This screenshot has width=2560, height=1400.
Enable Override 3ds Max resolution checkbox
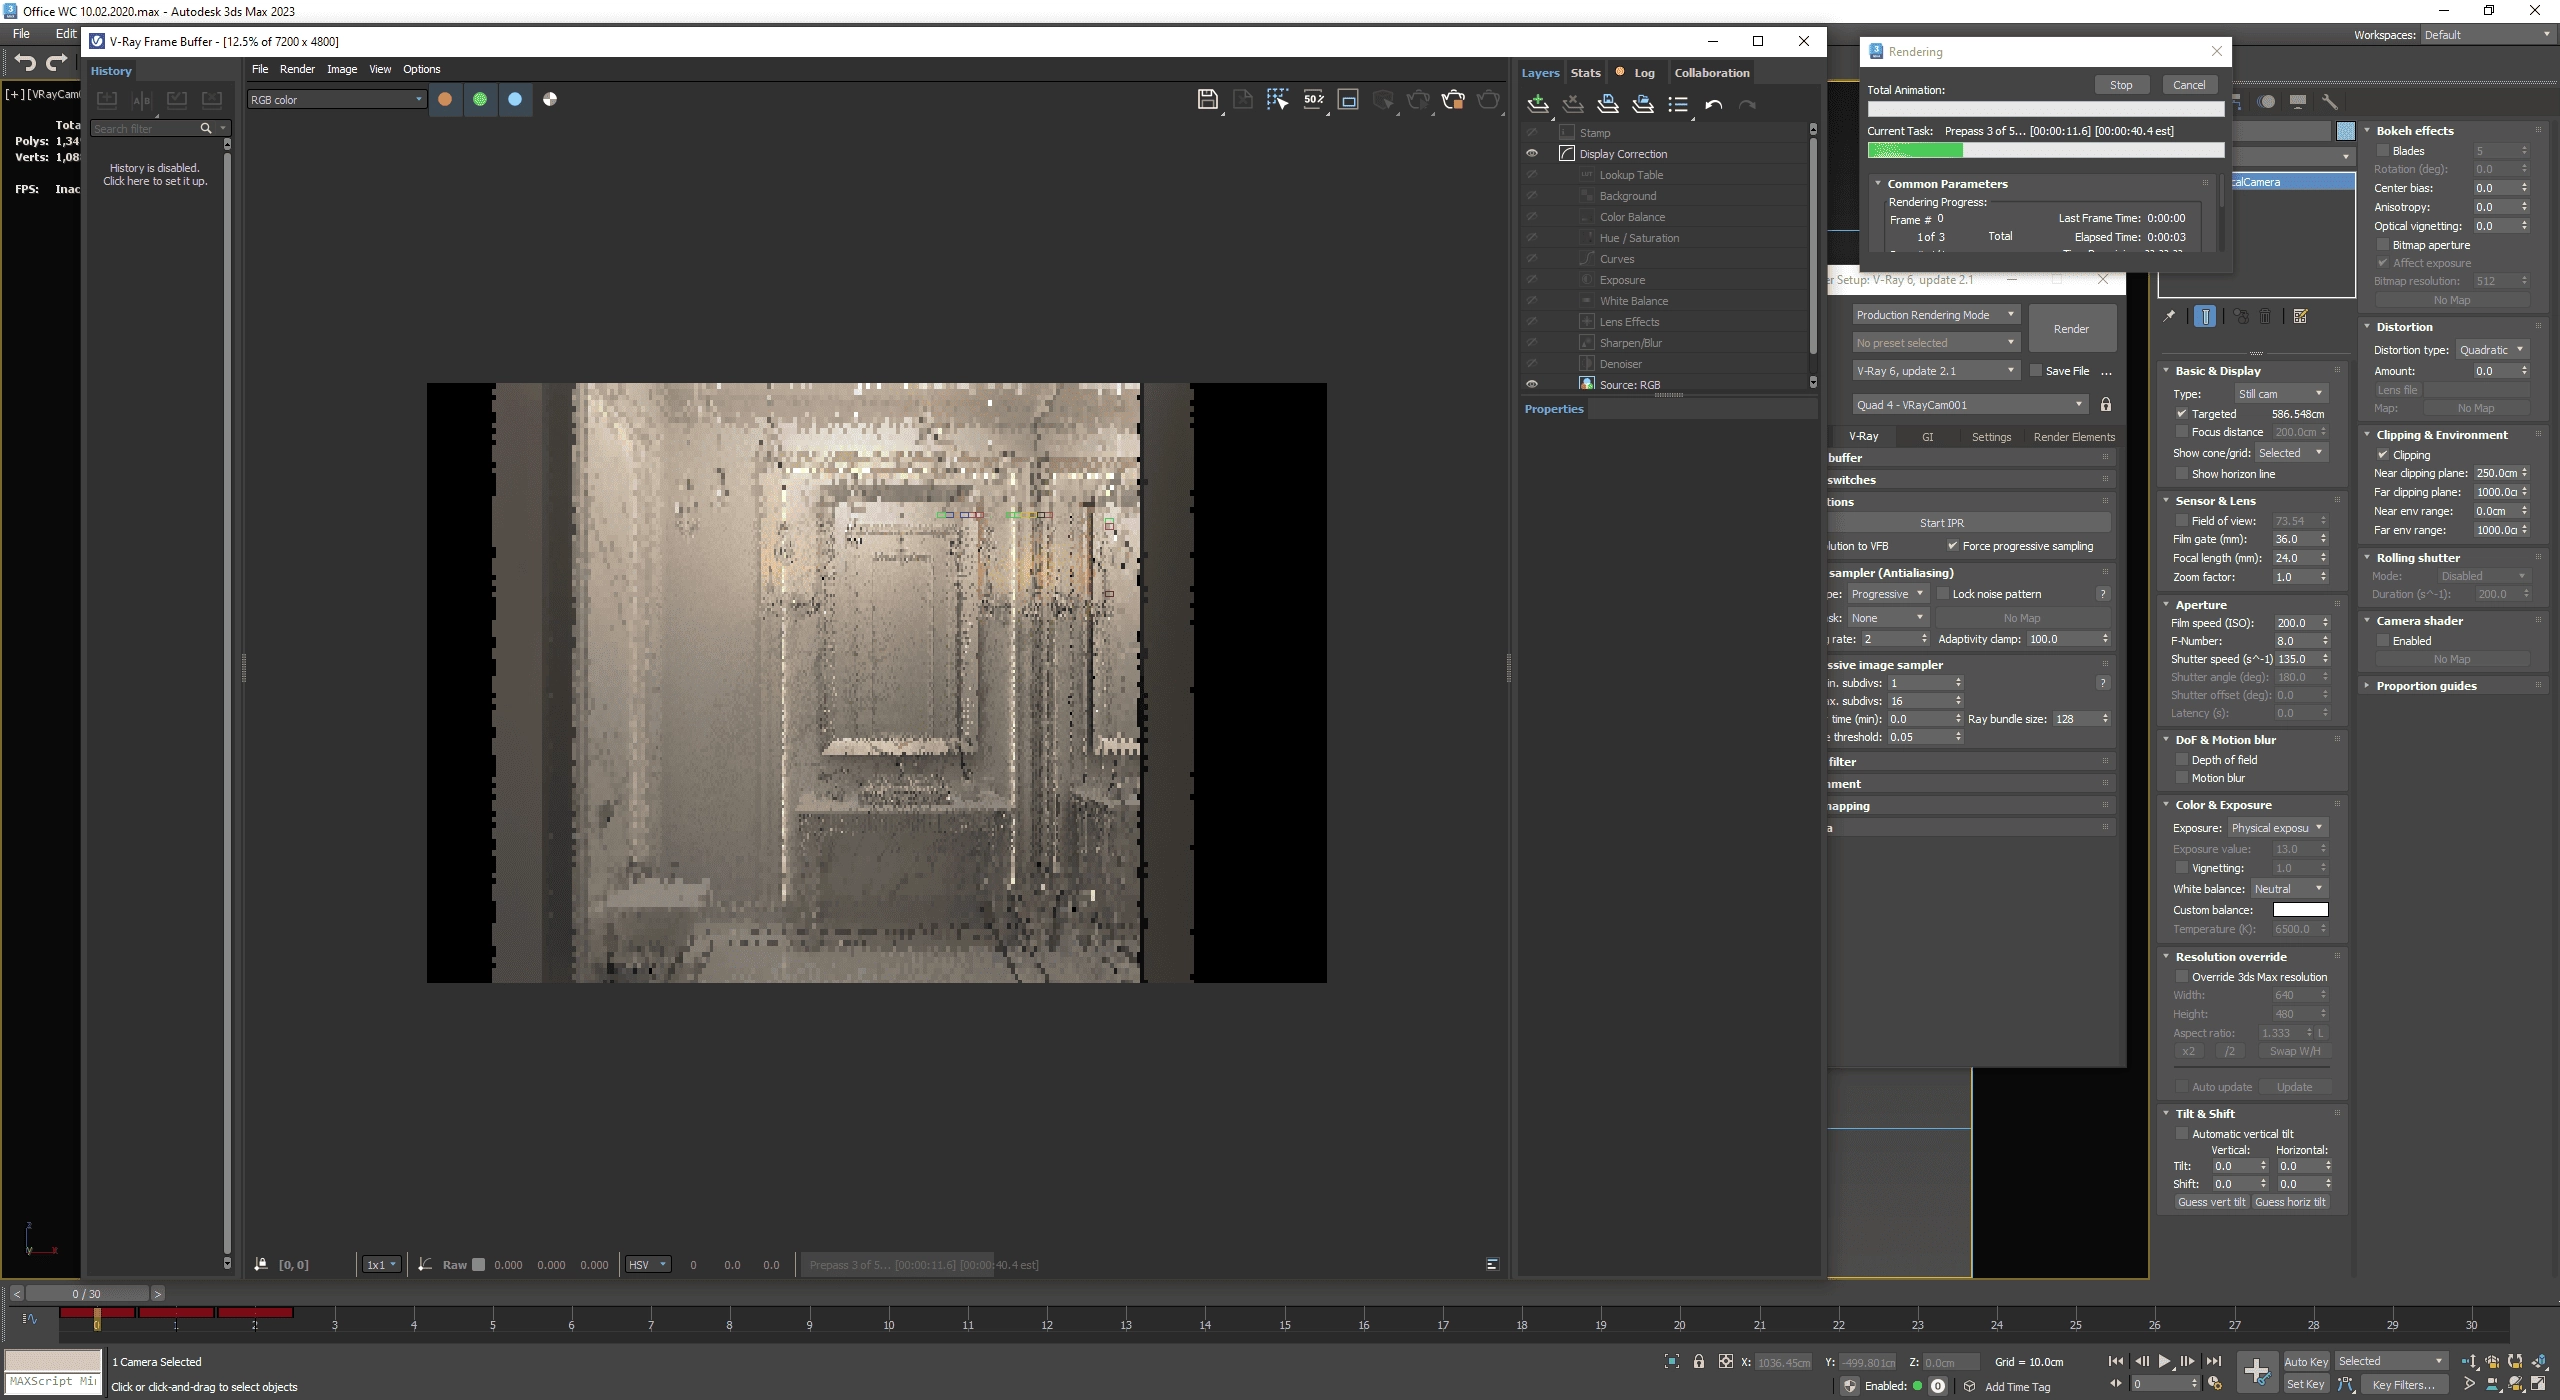click(x=2181, y=976)
